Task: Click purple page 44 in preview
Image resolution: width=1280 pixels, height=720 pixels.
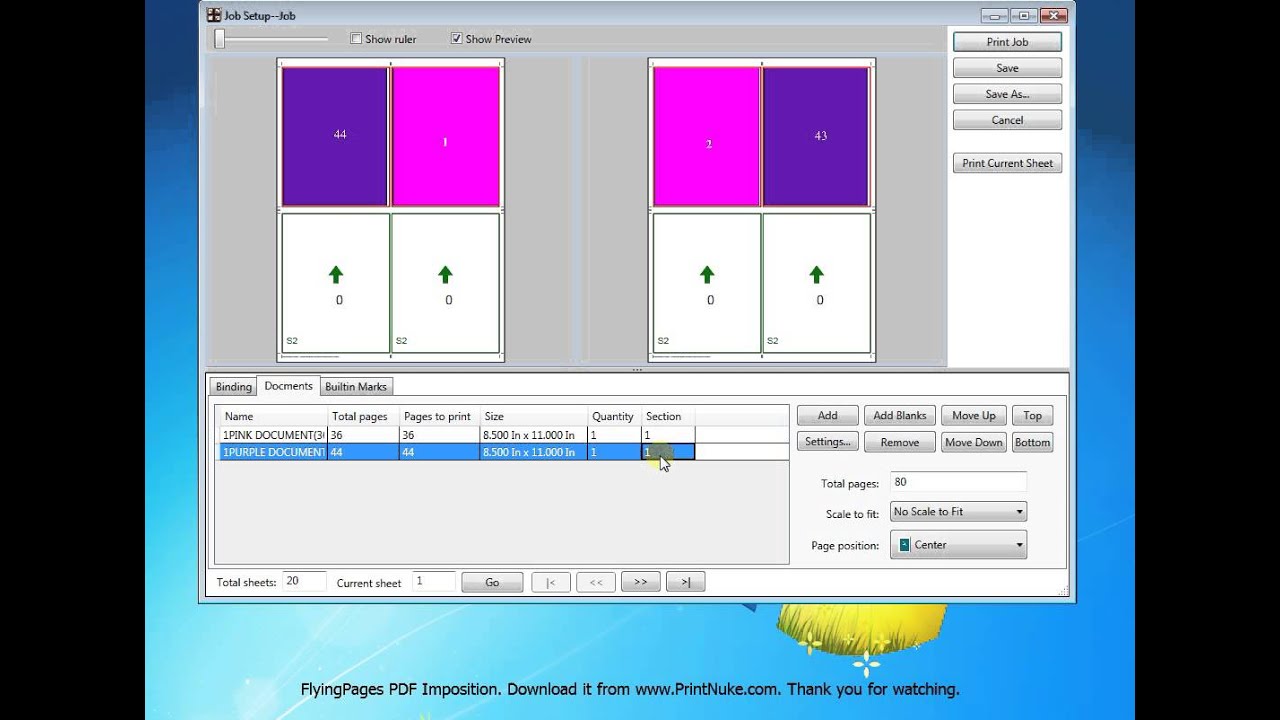Action: coord(335,136)
